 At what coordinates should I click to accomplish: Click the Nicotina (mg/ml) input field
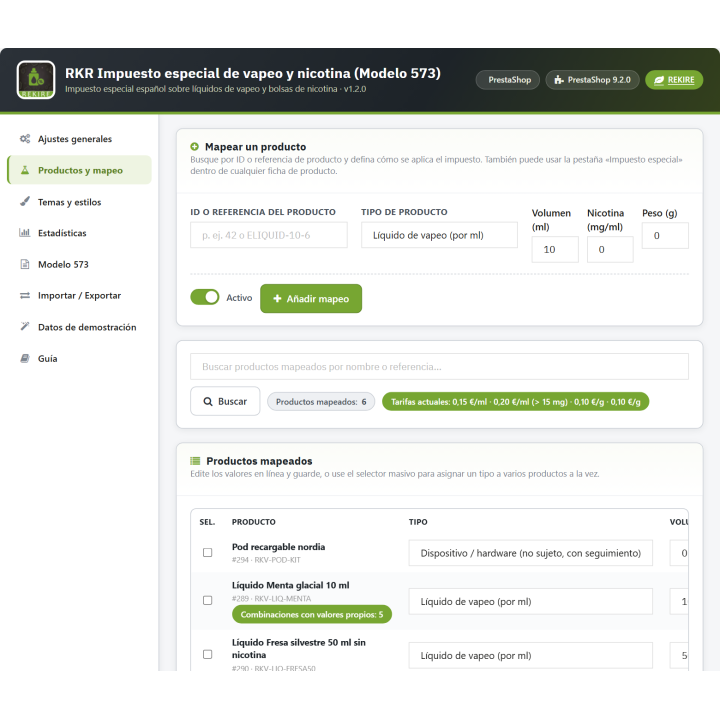point(610,249)
